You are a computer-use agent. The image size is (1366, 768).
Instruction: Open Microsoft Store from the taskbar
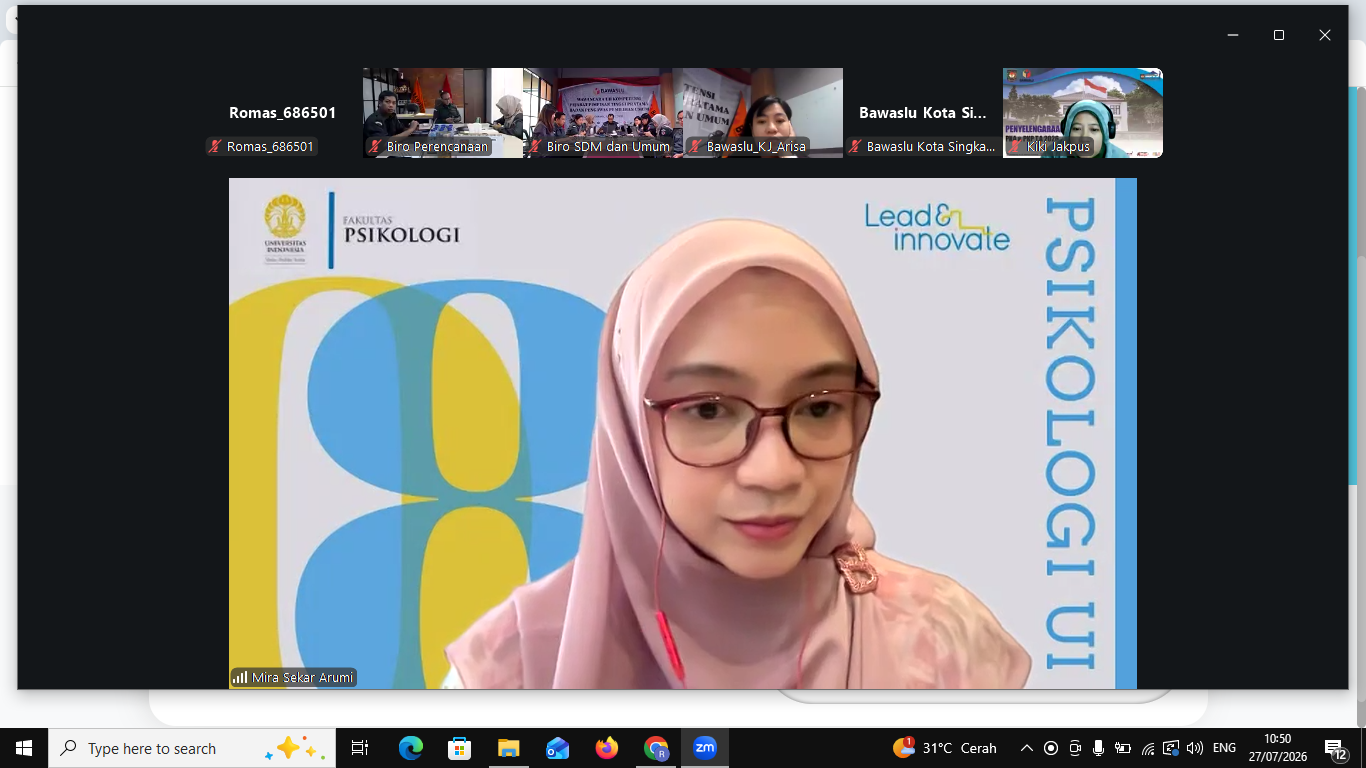(x=460, y=748)
